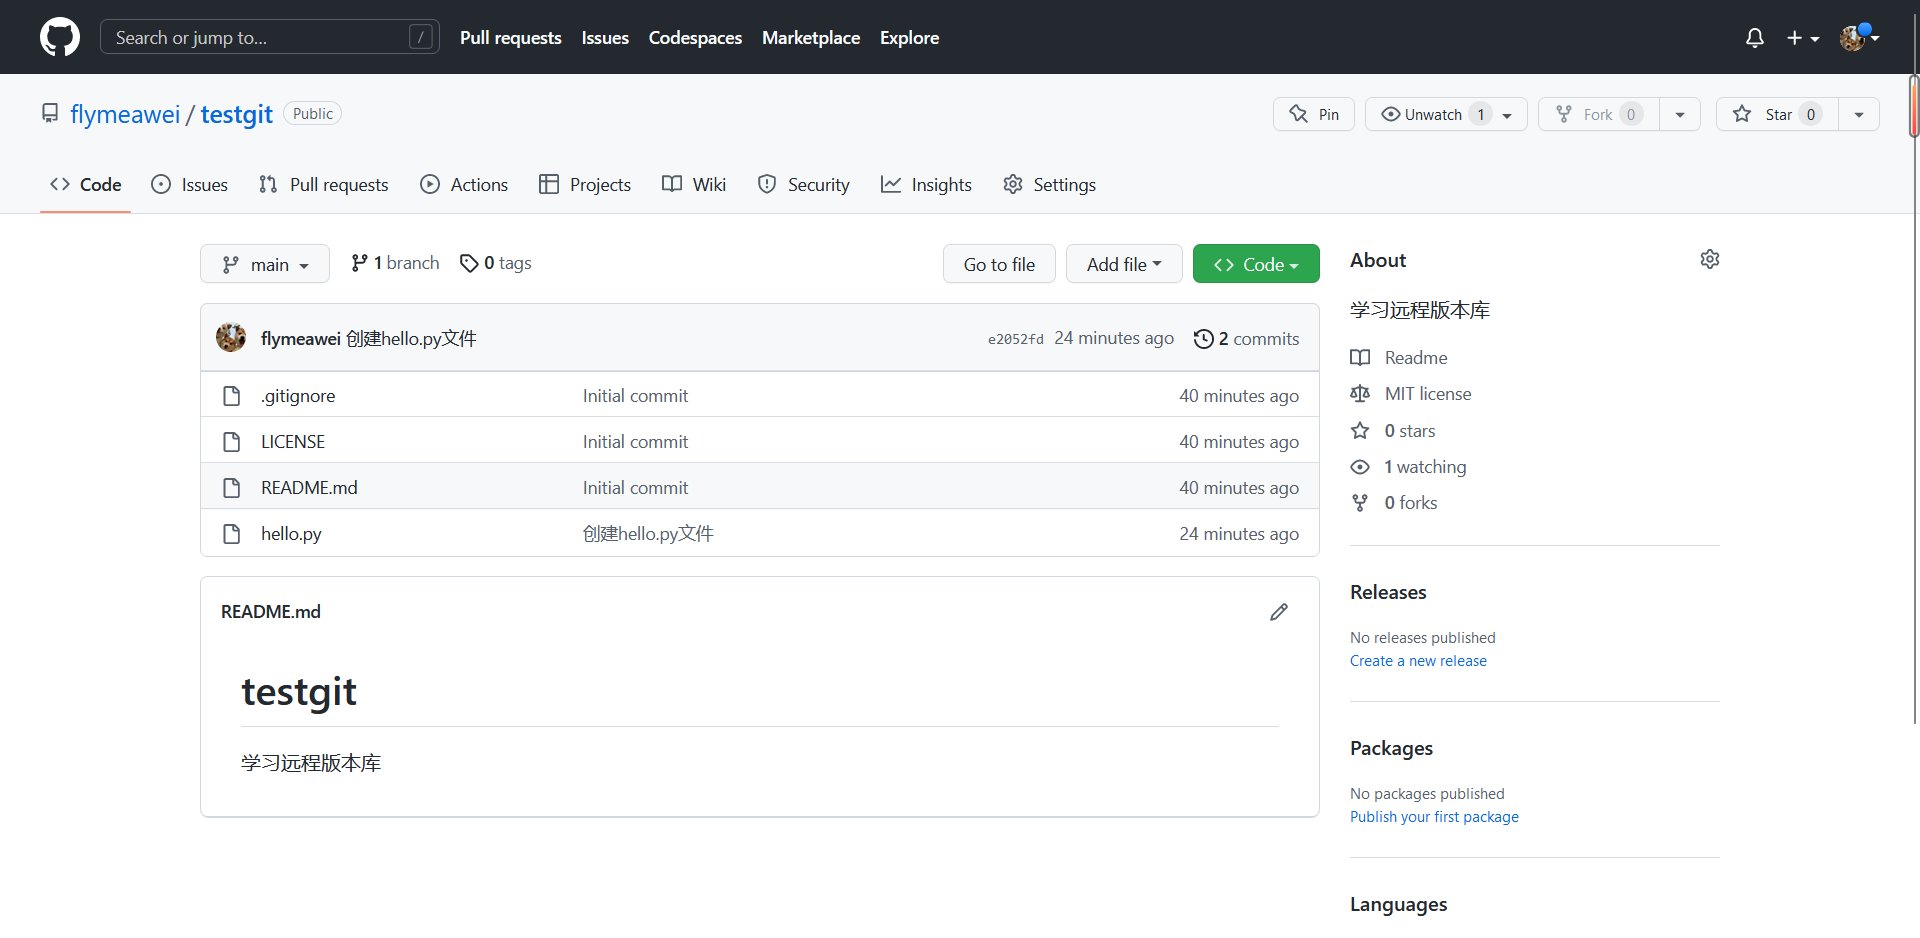
Task: Click the Fork button
Action: [1599, 114]
